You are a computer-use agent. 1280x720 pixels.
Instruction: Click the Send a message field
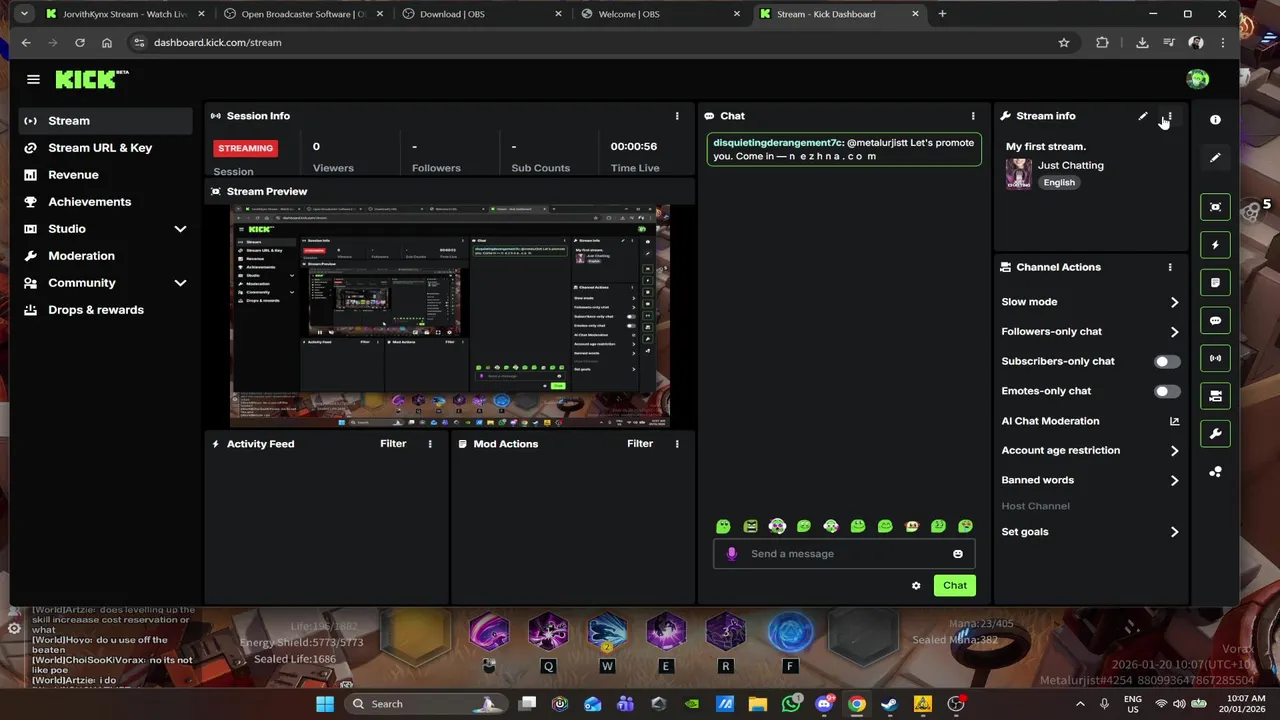coord(843,554)
